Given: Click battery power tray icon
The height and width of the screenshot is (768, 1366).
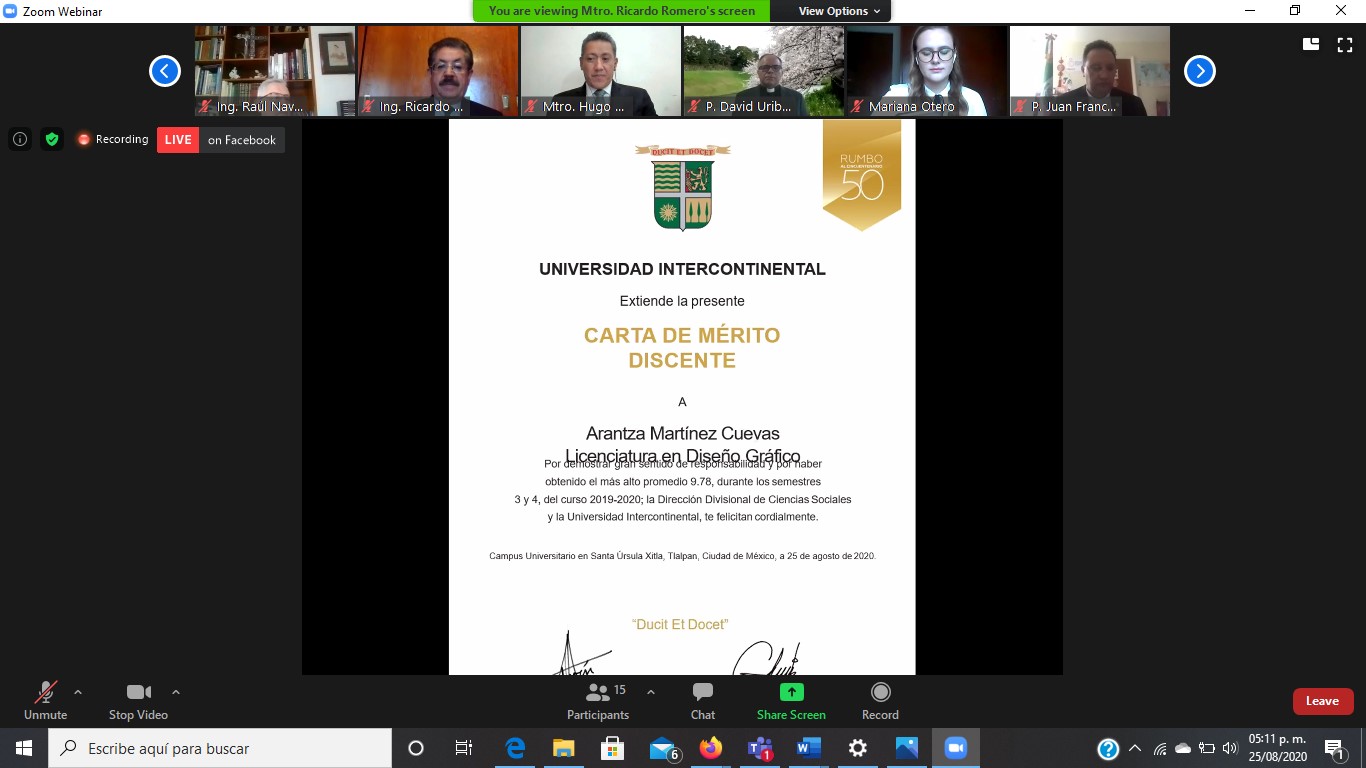Looking at the screenshot, I should (x=1207, y=748).
